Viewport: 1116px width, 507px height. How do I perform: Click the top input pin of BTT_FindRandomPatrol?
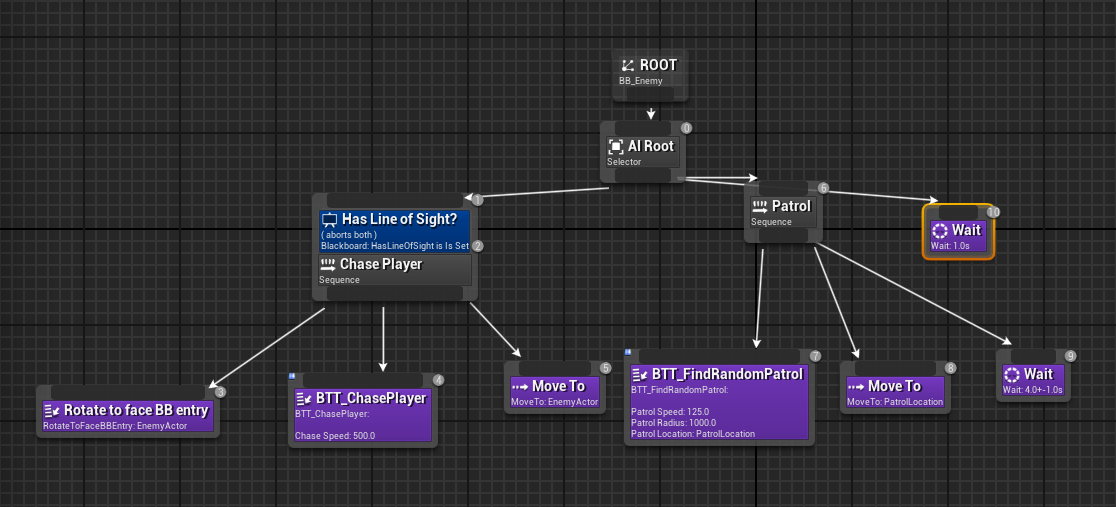719,355
